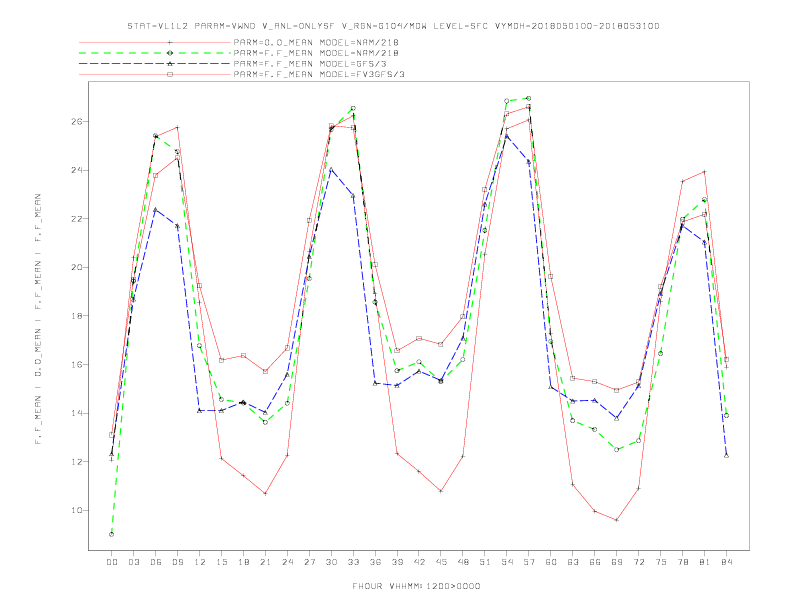This screenshot has height=612, width=792.
Task: Click x-axis tick label 21
Action: (265, 562)
